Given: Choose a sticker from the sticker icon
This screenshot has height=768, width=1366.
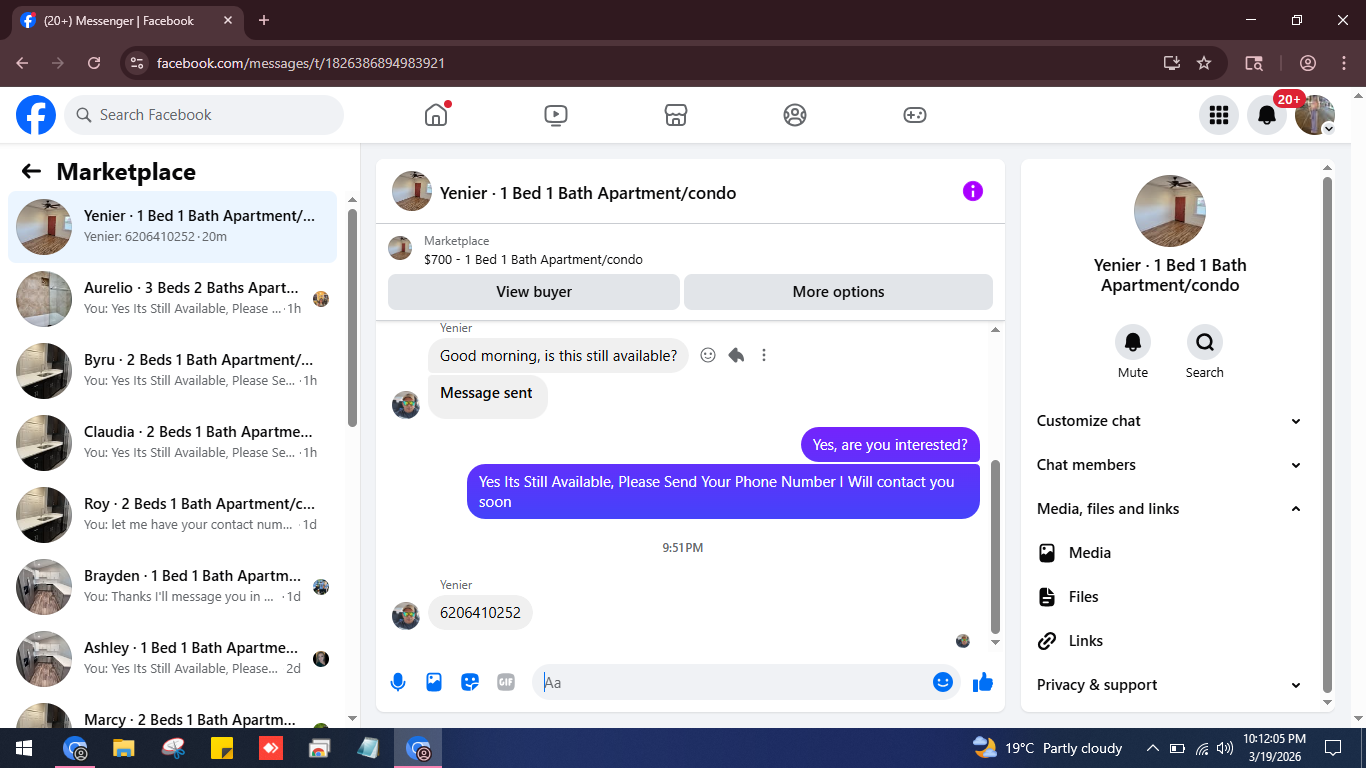Looking at the screenshot, I should [470, 682].
